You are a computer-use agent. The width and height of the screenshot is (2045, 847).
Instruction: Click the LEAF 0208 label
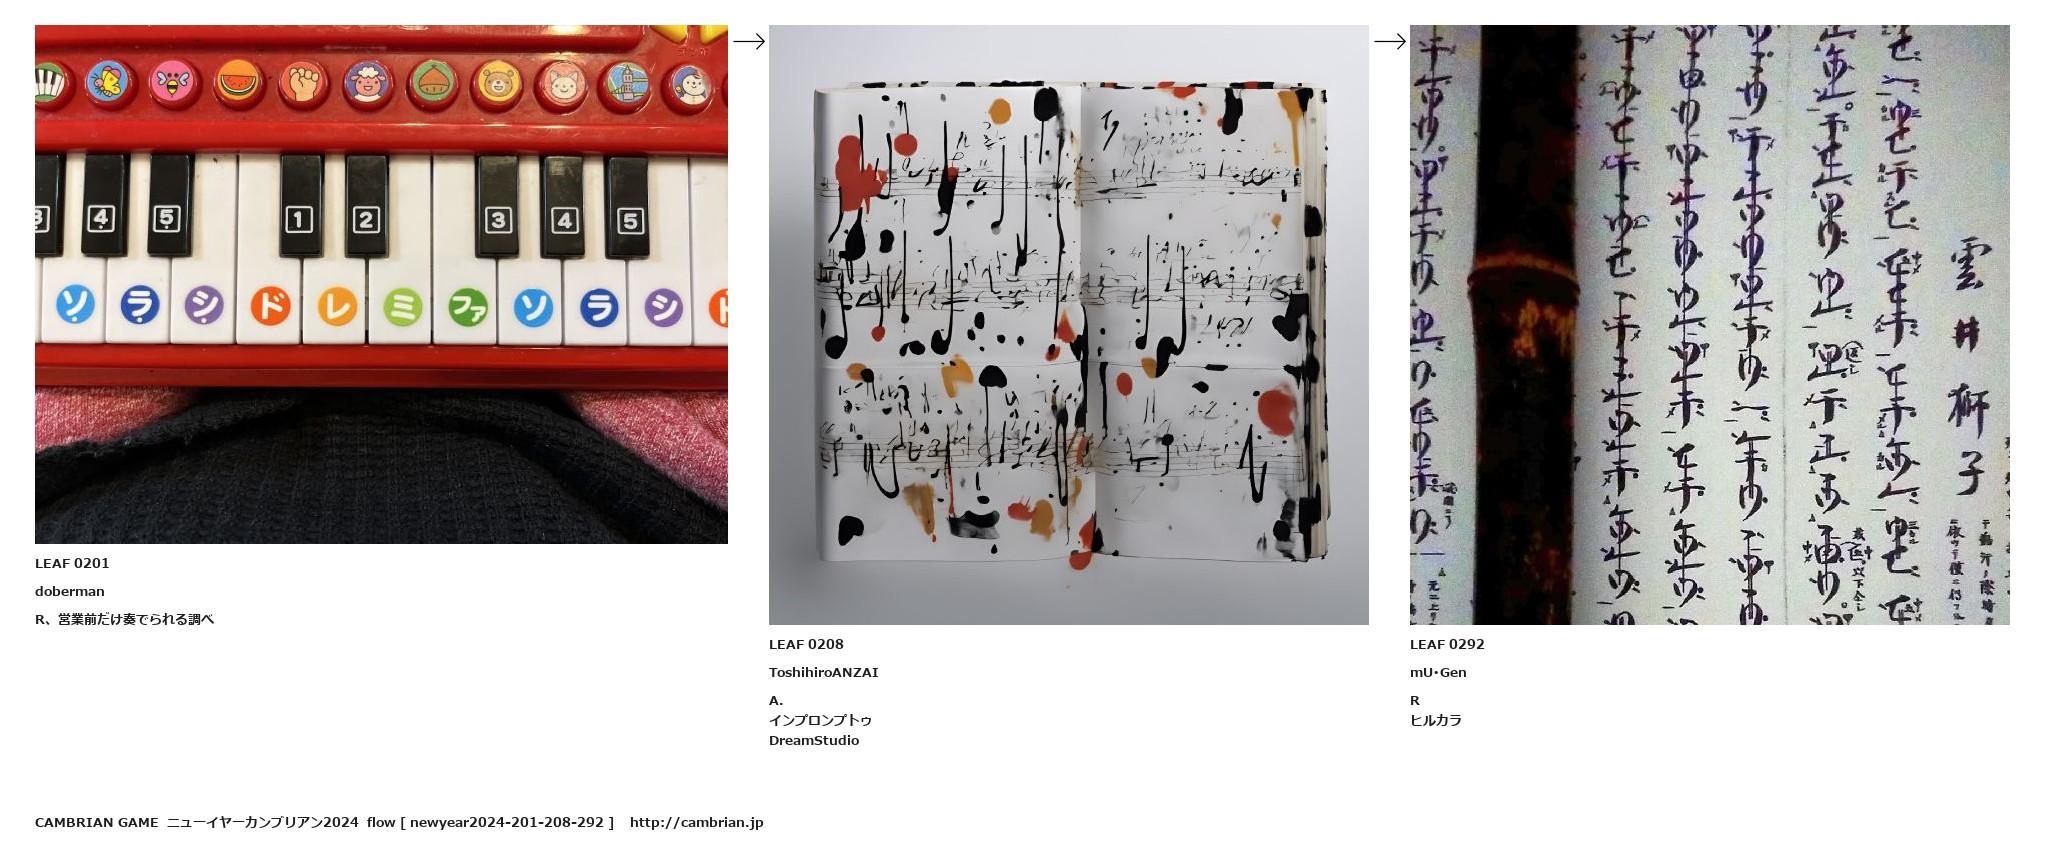(806, 645)
